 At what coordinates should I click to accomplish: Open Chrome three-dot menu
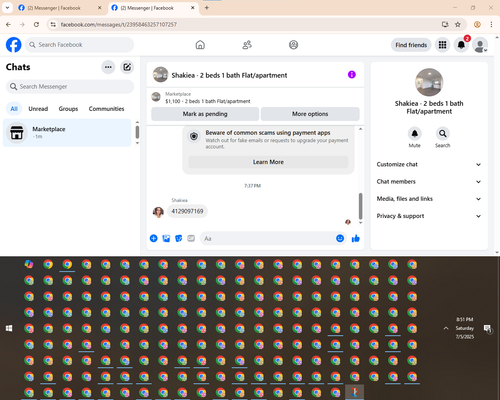pyautogui.click(x=491, y=24)
